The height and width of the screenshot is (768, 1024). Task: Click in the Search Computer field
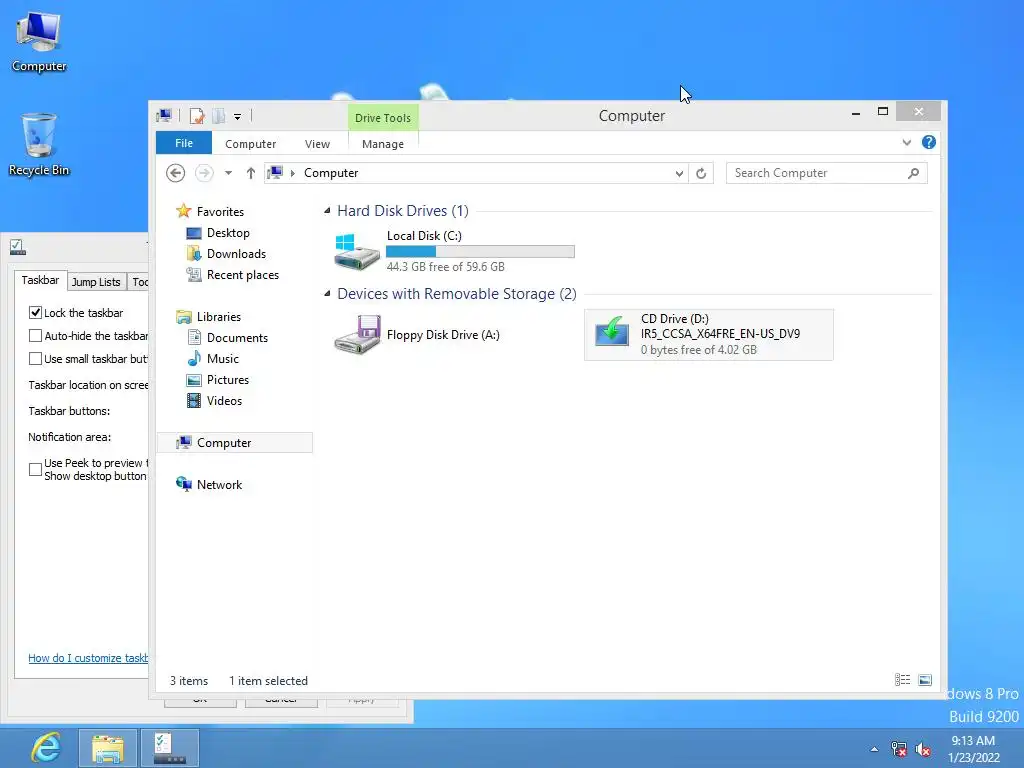click(x=816, y=173)
